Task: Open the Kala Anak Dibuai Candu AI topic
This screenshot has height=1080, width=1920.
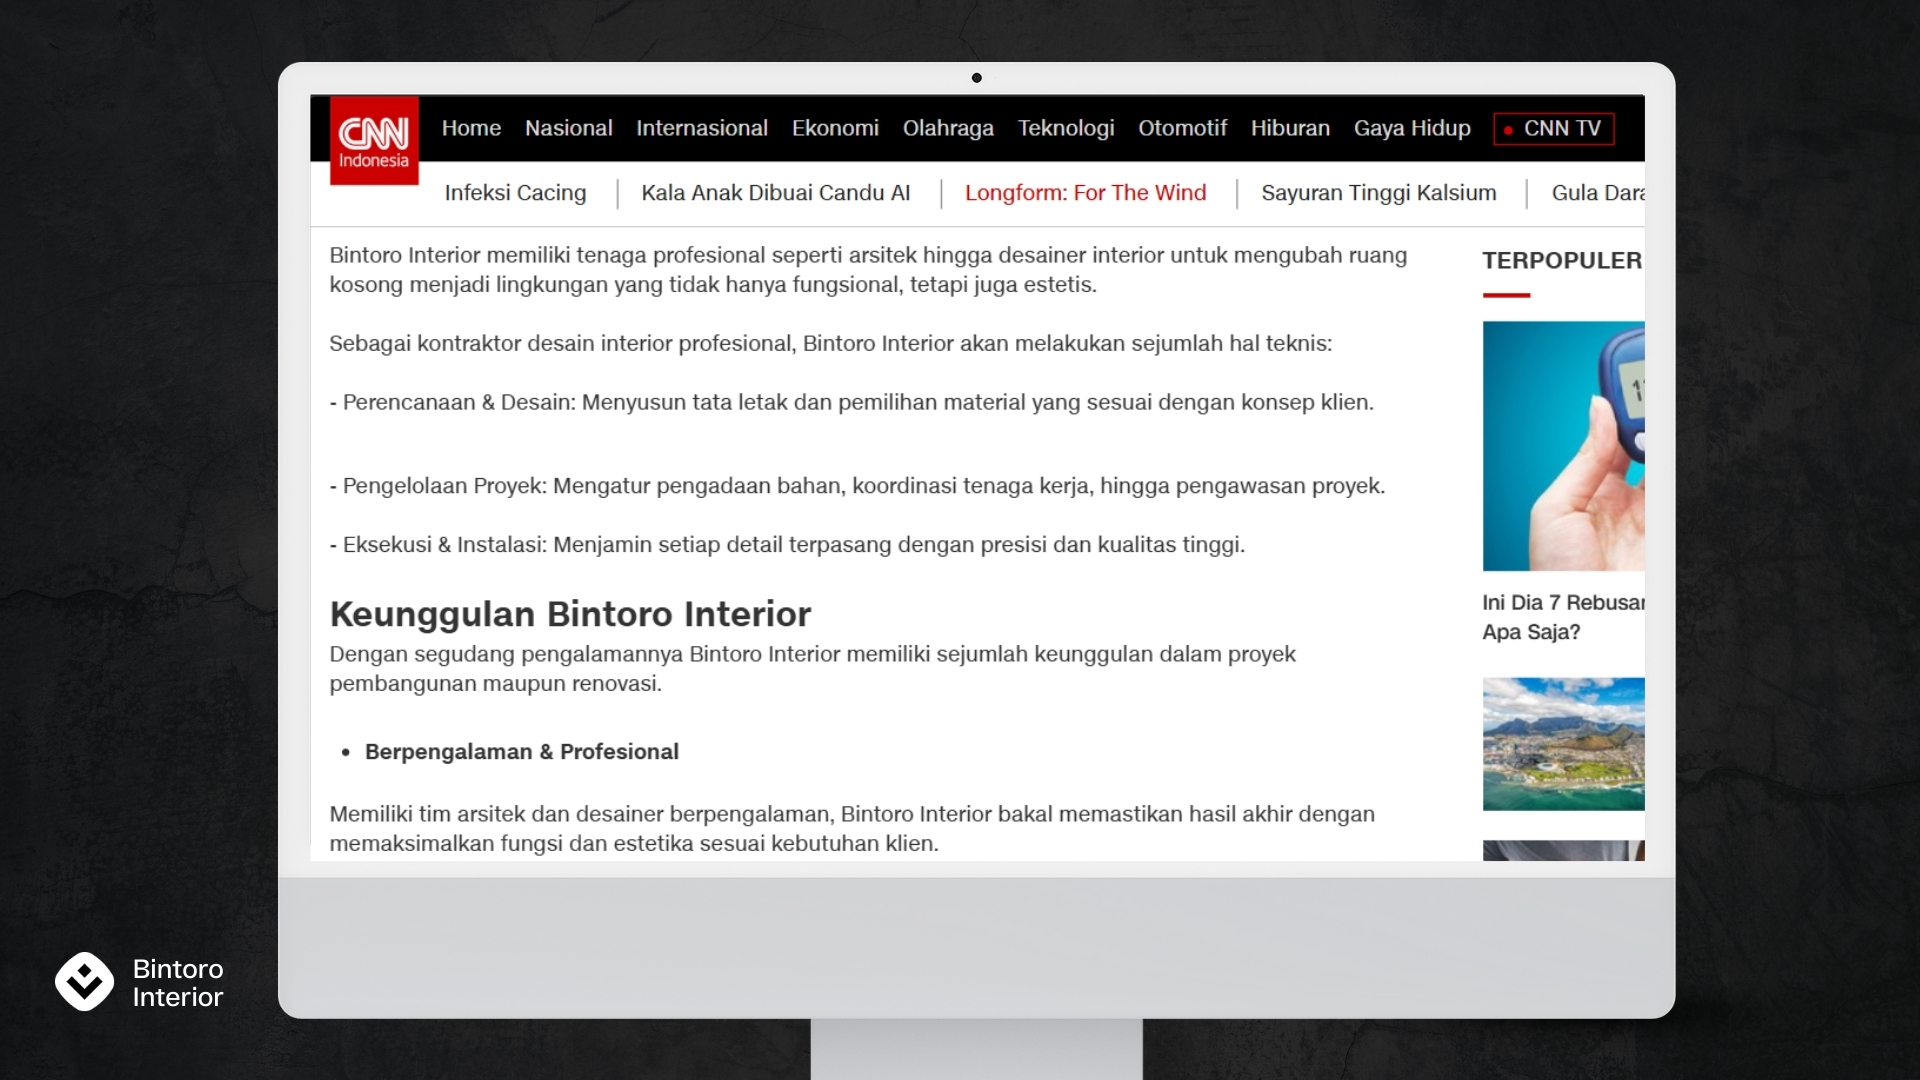Action: (775, 193)
